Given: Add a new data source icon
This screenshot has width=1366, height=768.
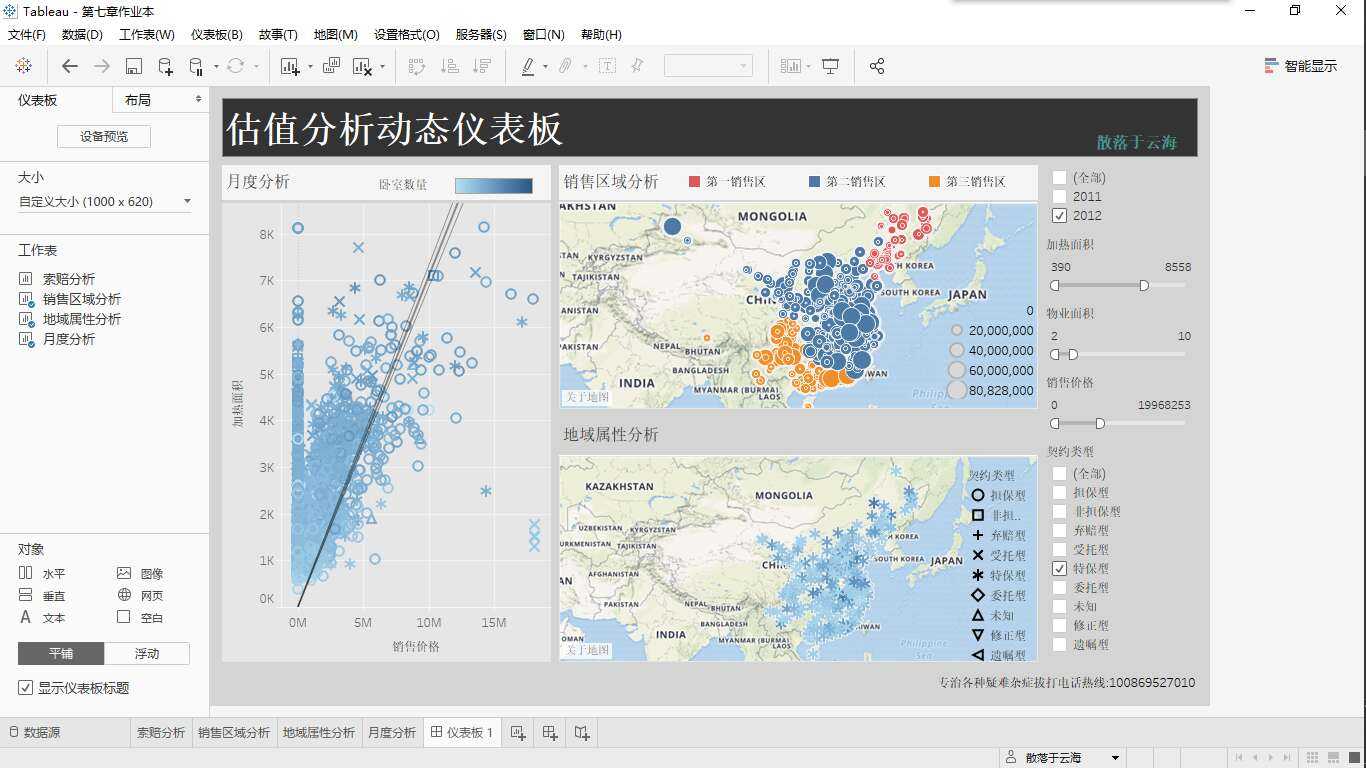Looking at the screenshot, I should [166, 66].
